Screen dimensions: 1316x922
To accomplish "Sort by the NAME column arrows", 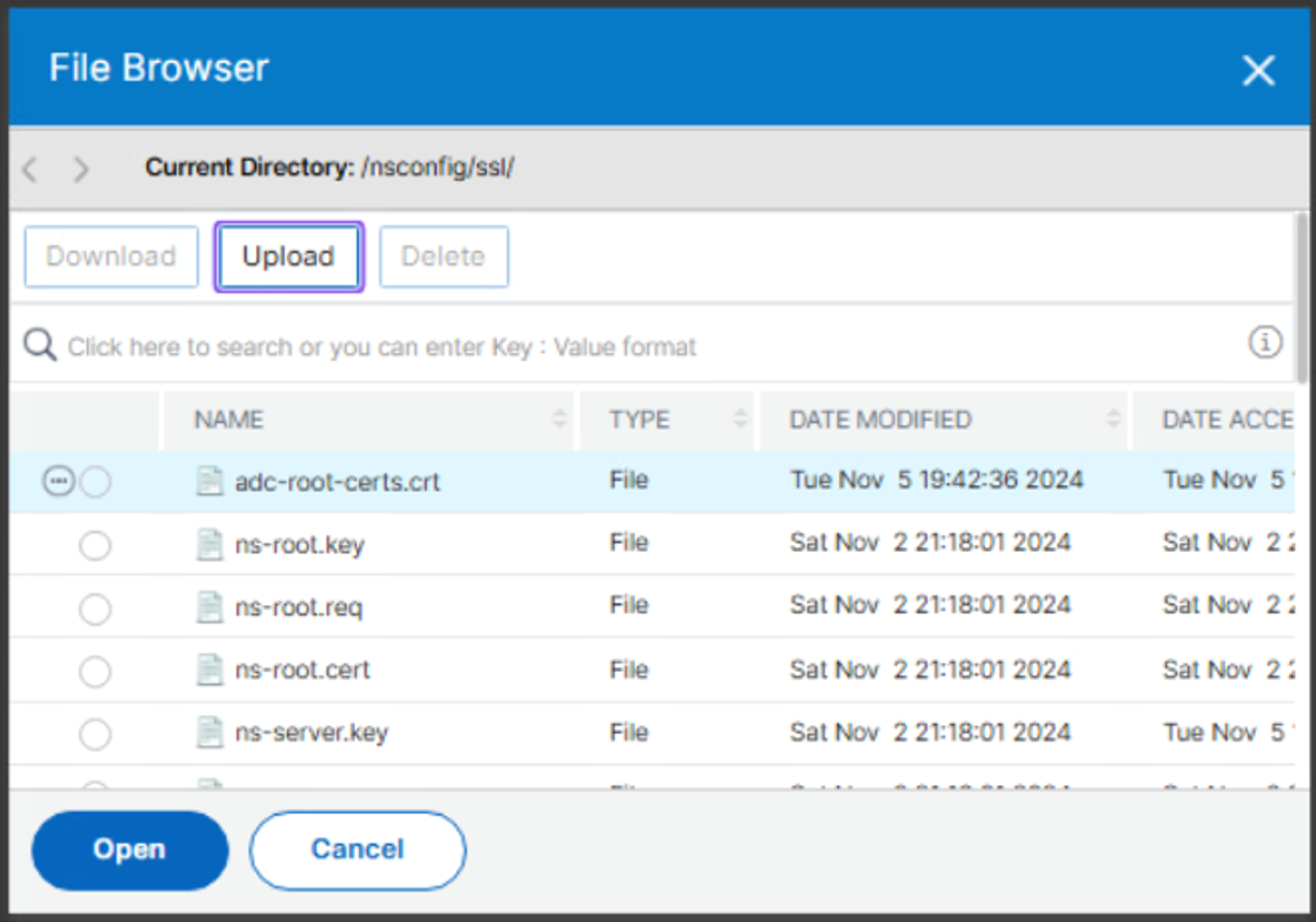I will click(x=559, y=420).
